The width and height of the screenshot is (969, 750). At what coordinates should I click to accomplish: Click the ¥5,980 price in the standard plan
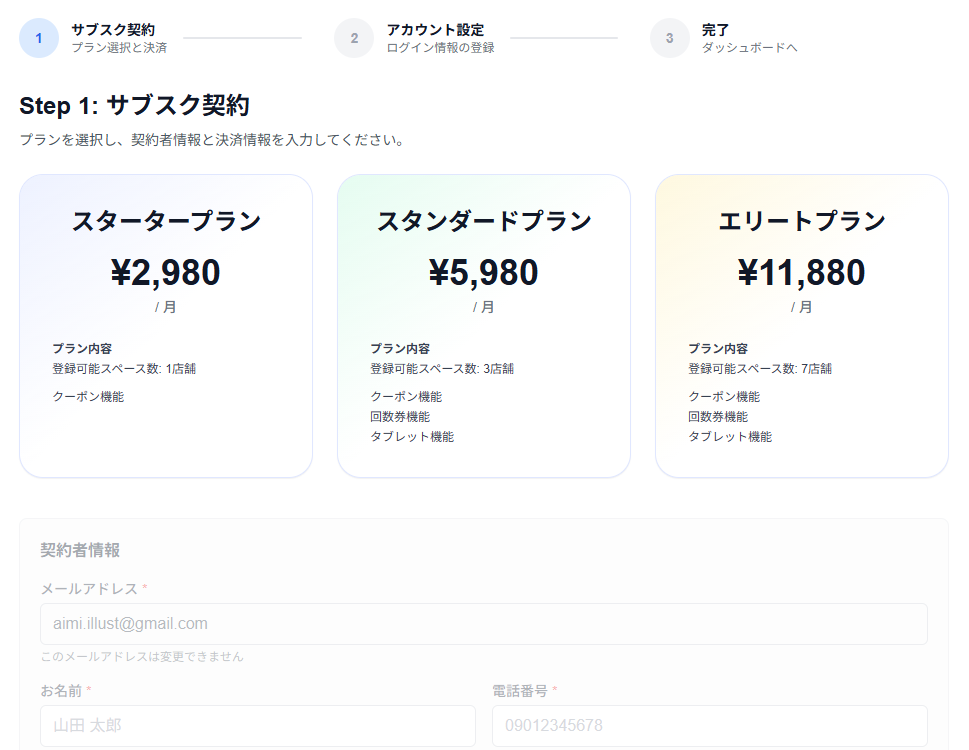click(484, 272)
